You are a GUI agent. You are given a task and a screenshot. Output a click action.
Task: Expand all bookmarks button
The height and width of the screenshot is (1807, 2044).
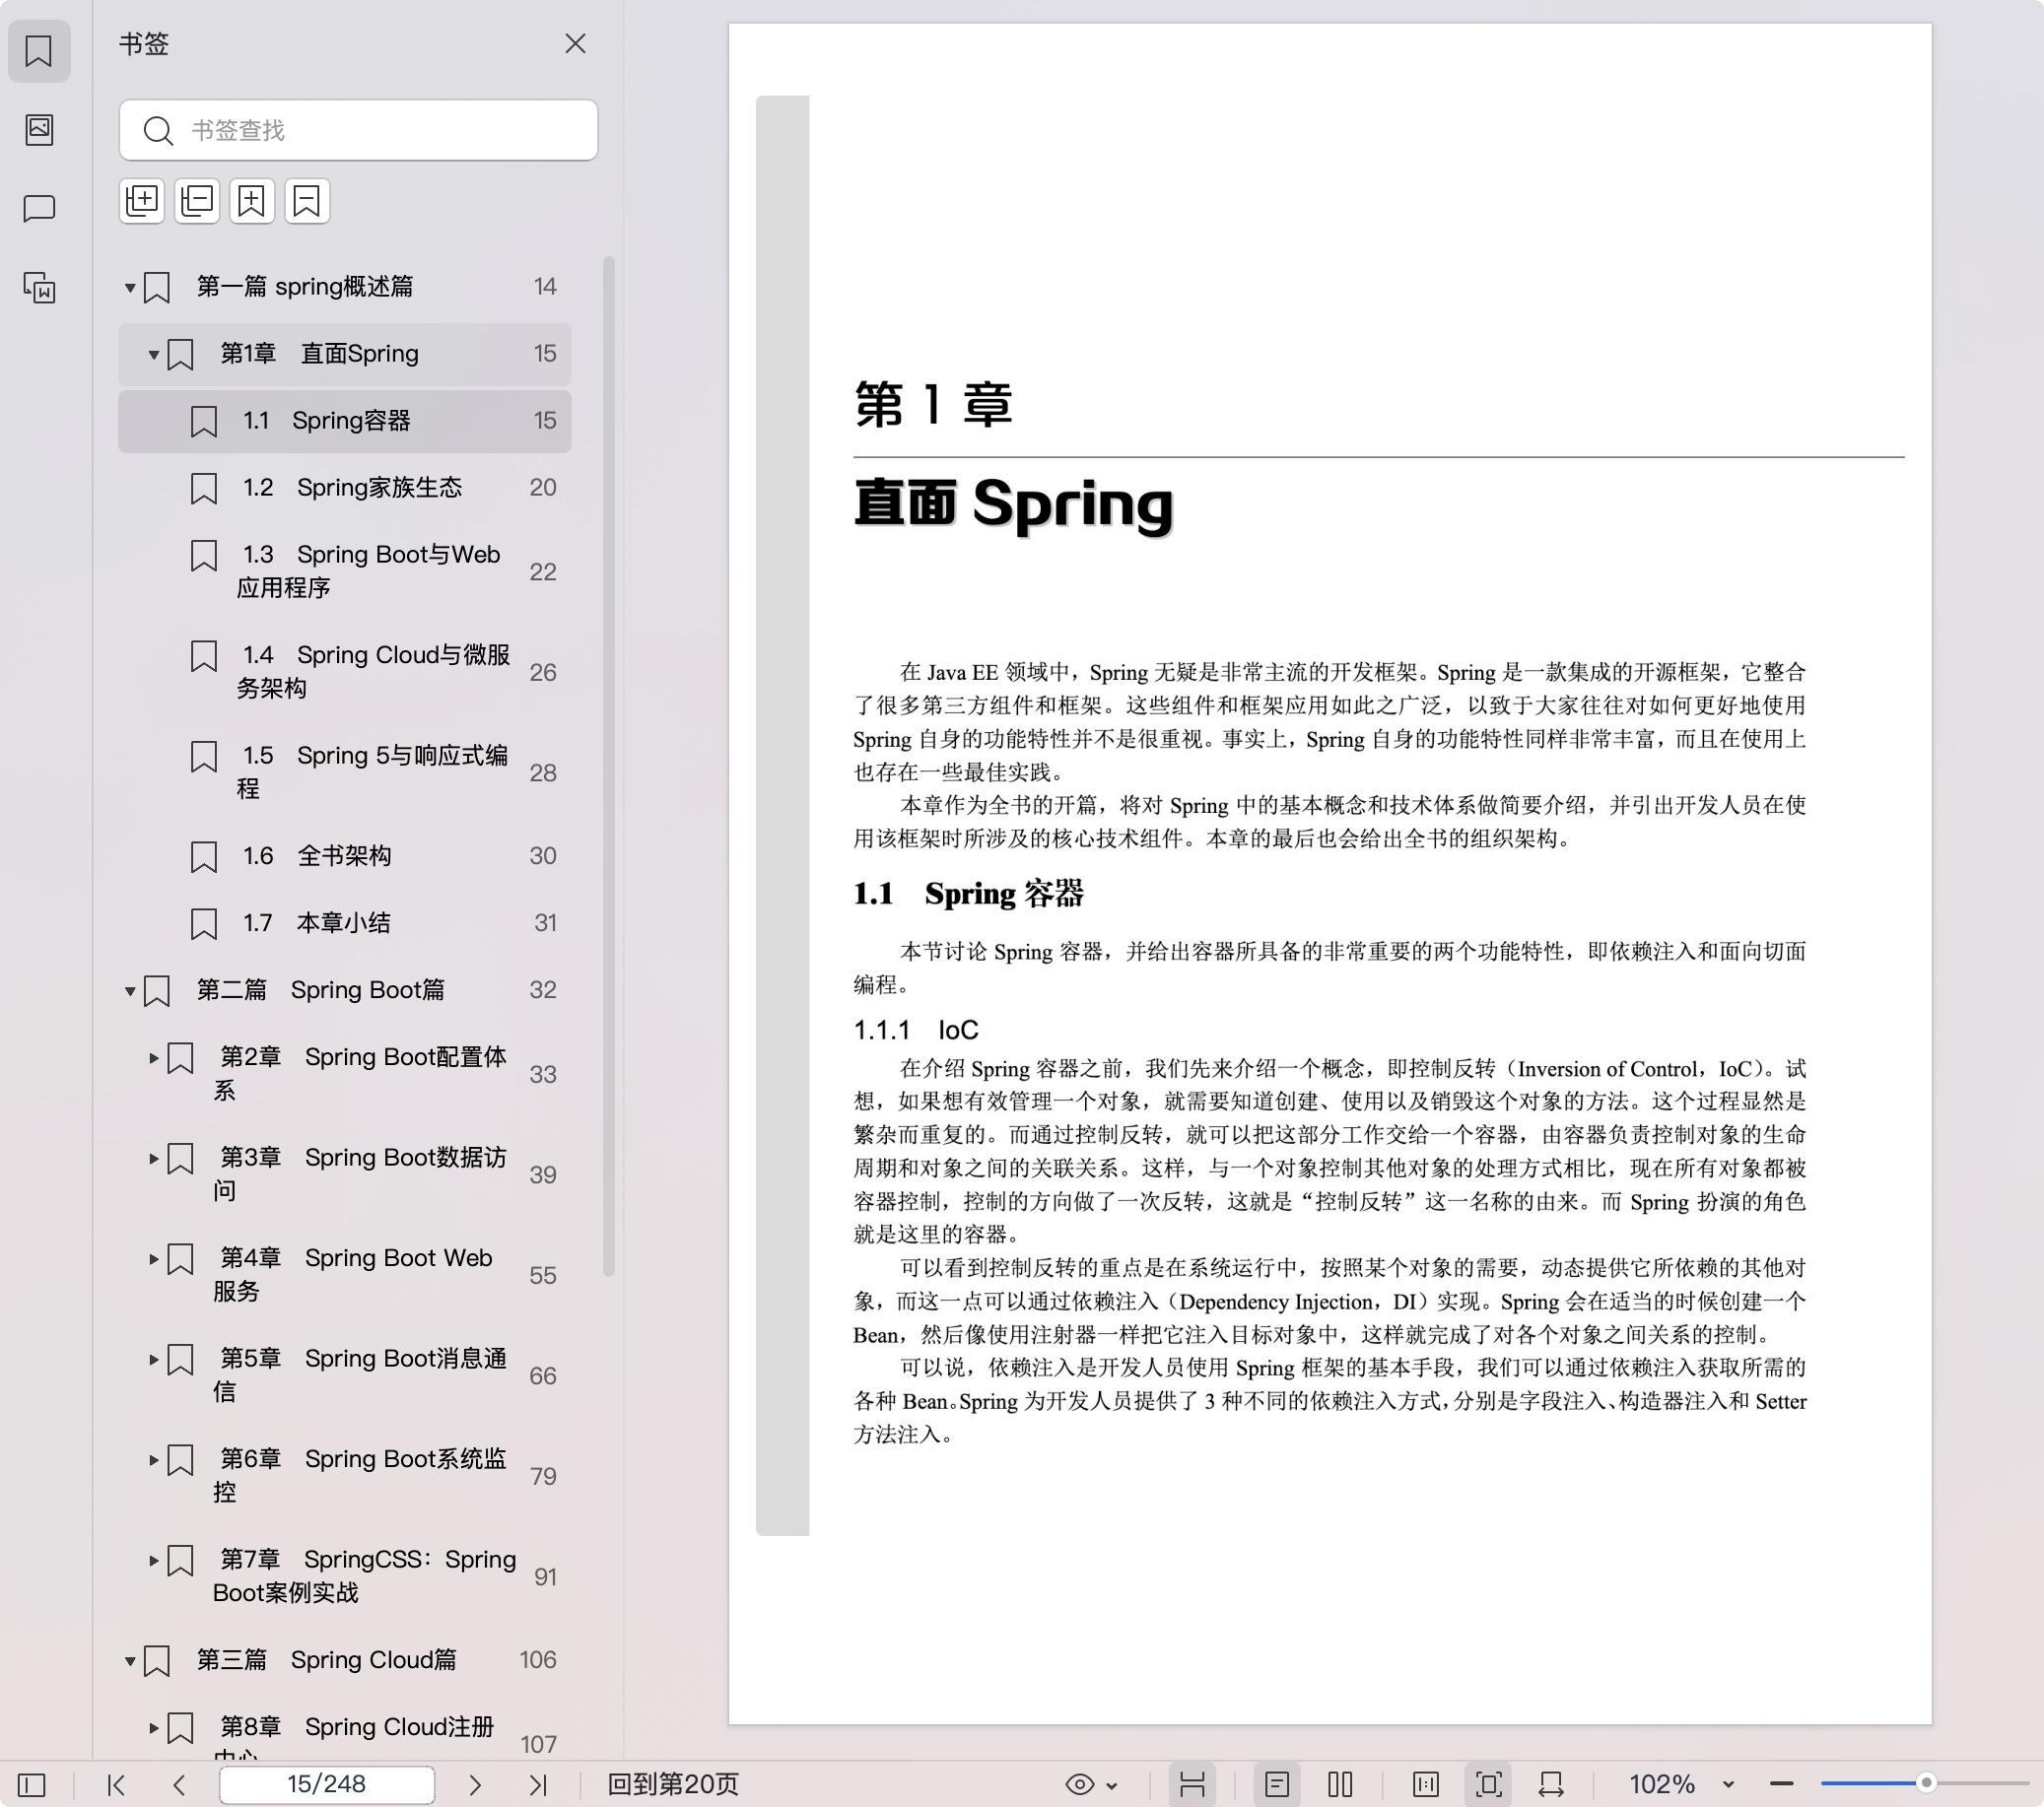point(142,201)
